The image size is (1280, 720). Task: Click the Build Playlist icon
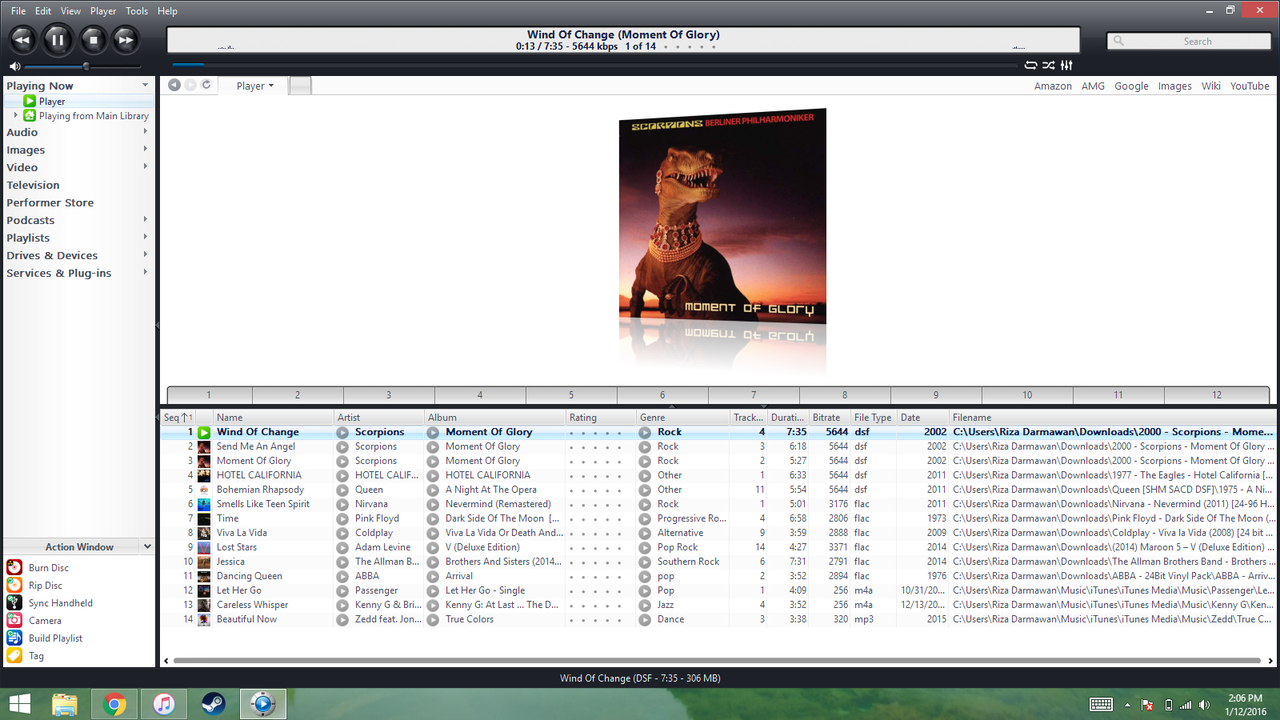(x=14, y=638)
